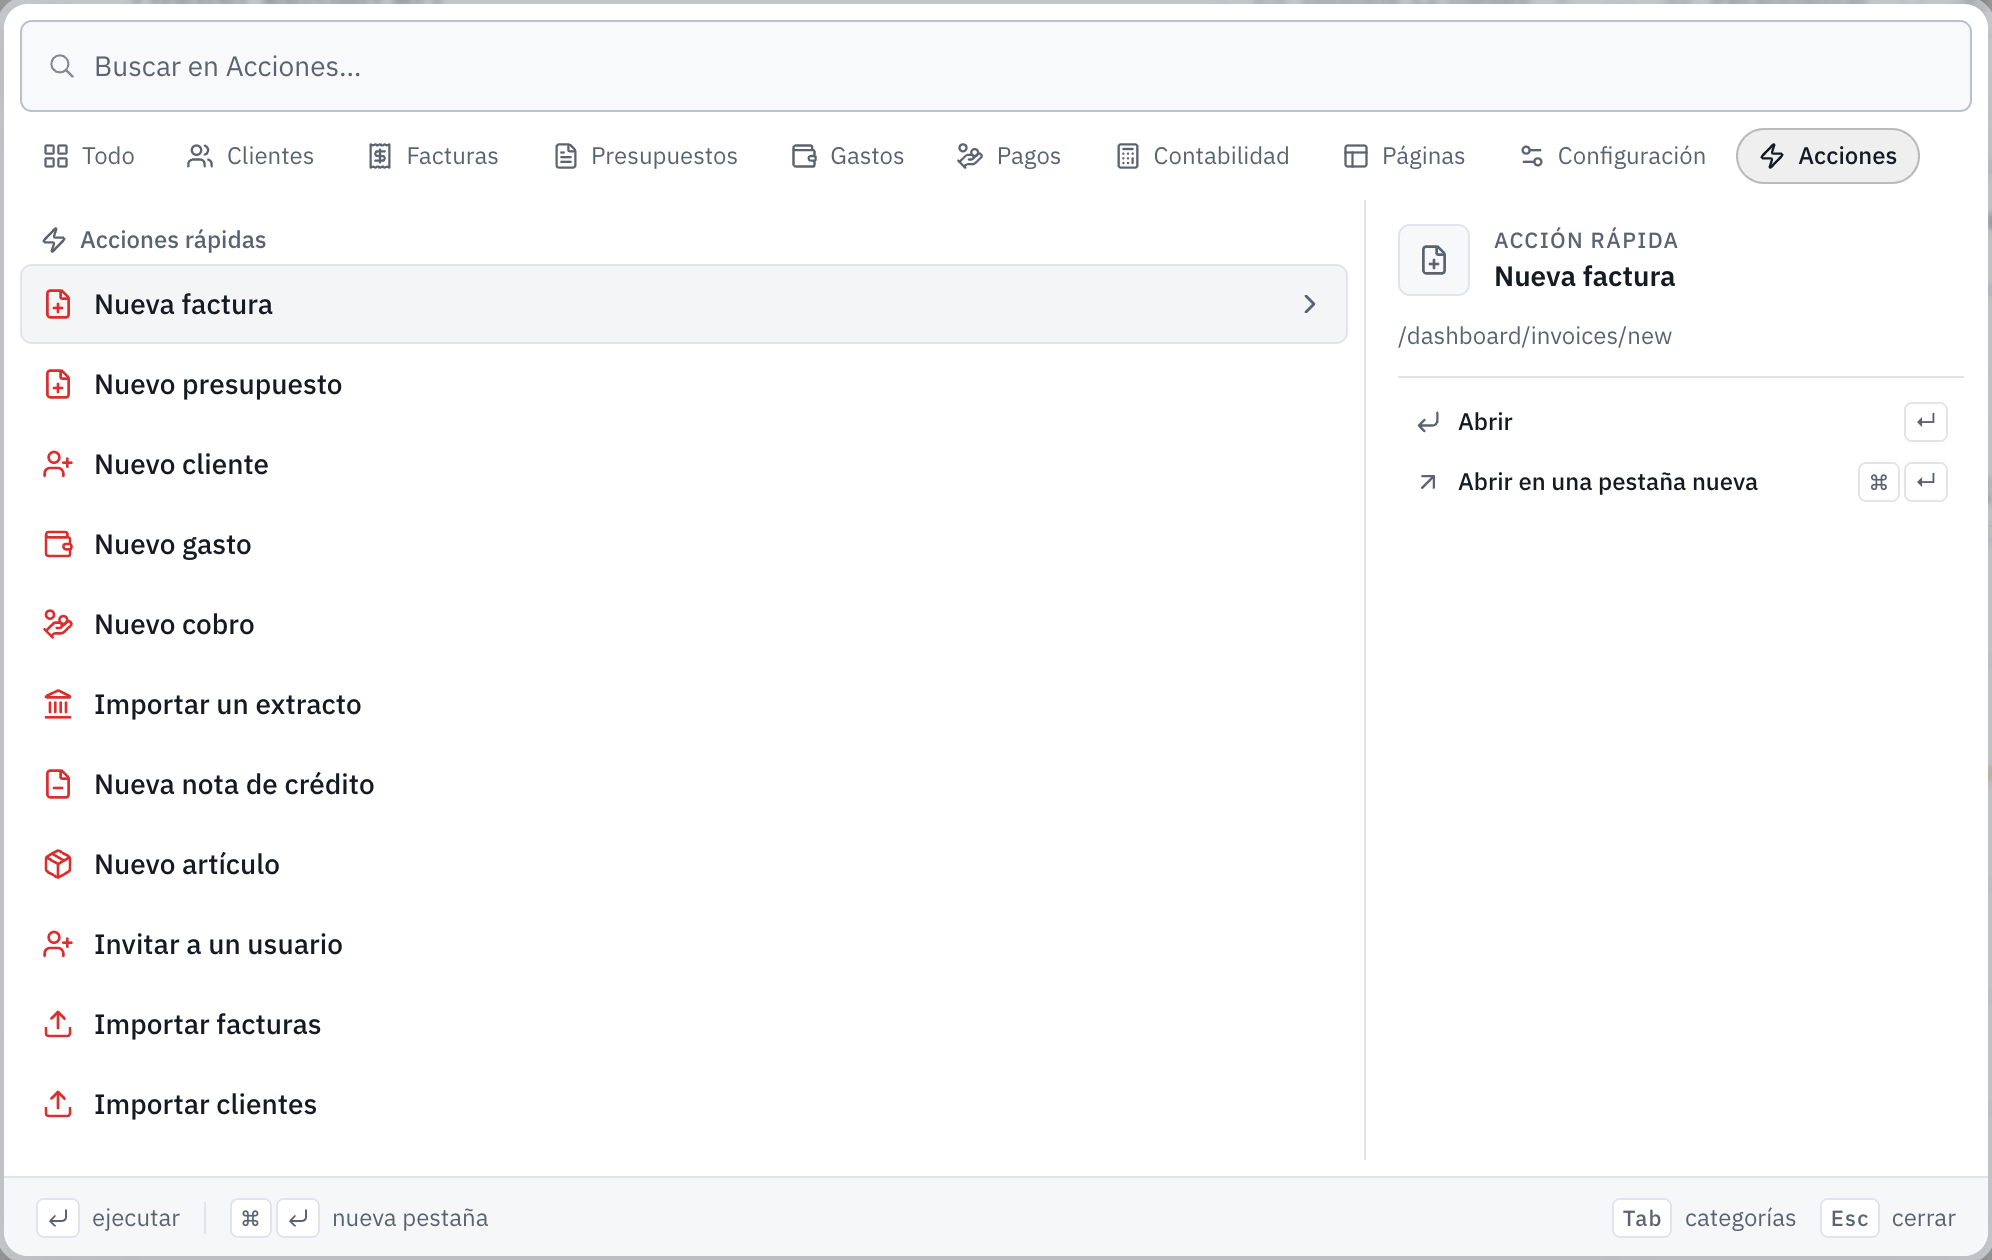Click the add-user icon beside Nuevo cliente
Image resolution: width=1992 pixels, height=1260 pixels.
pyautogui.click(x=58, y=464)
